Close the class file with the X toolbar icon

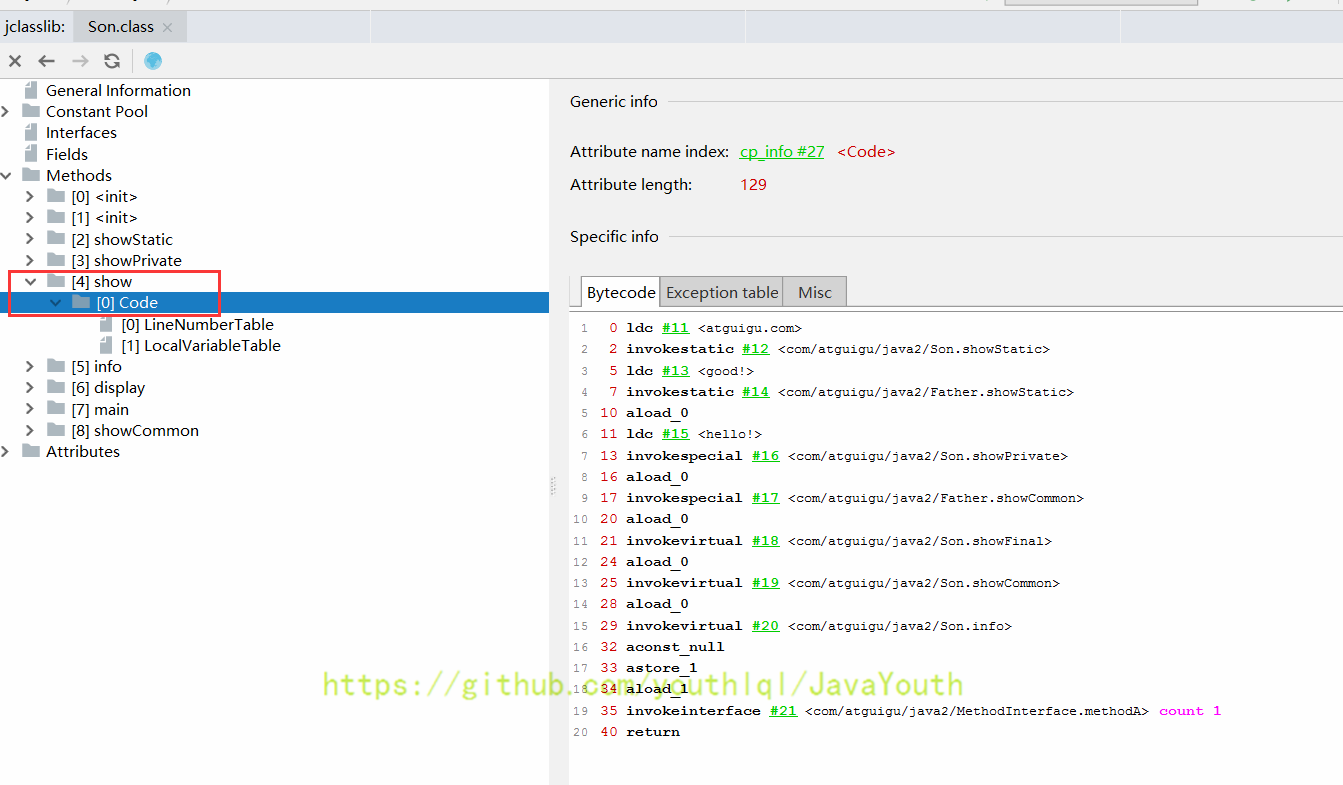tap(14, 60)
